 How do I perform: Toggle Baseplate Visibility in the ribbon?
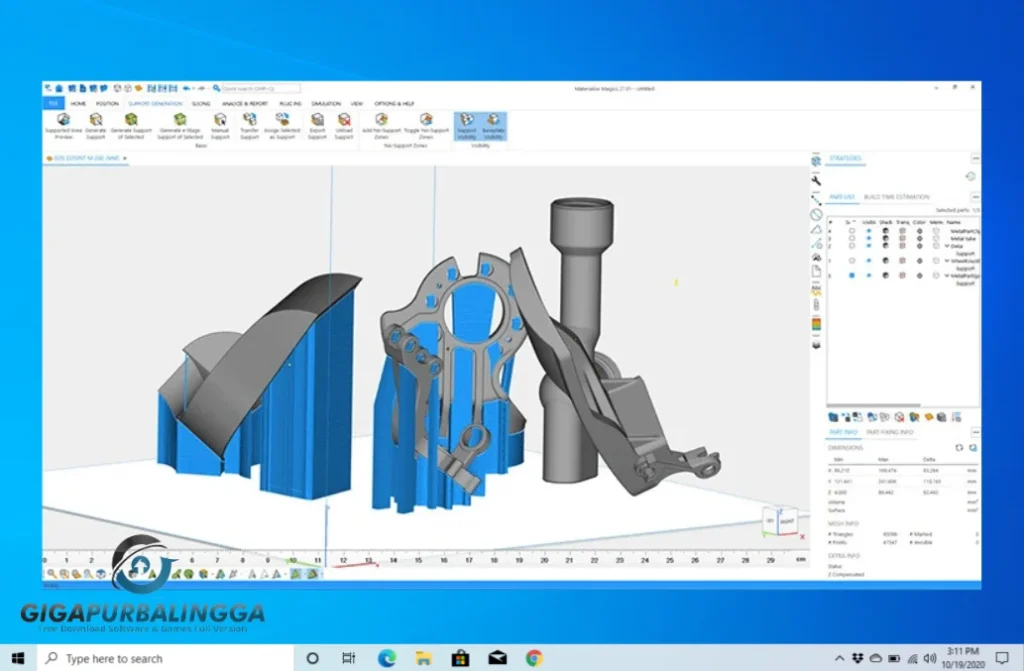click(495, 122)
